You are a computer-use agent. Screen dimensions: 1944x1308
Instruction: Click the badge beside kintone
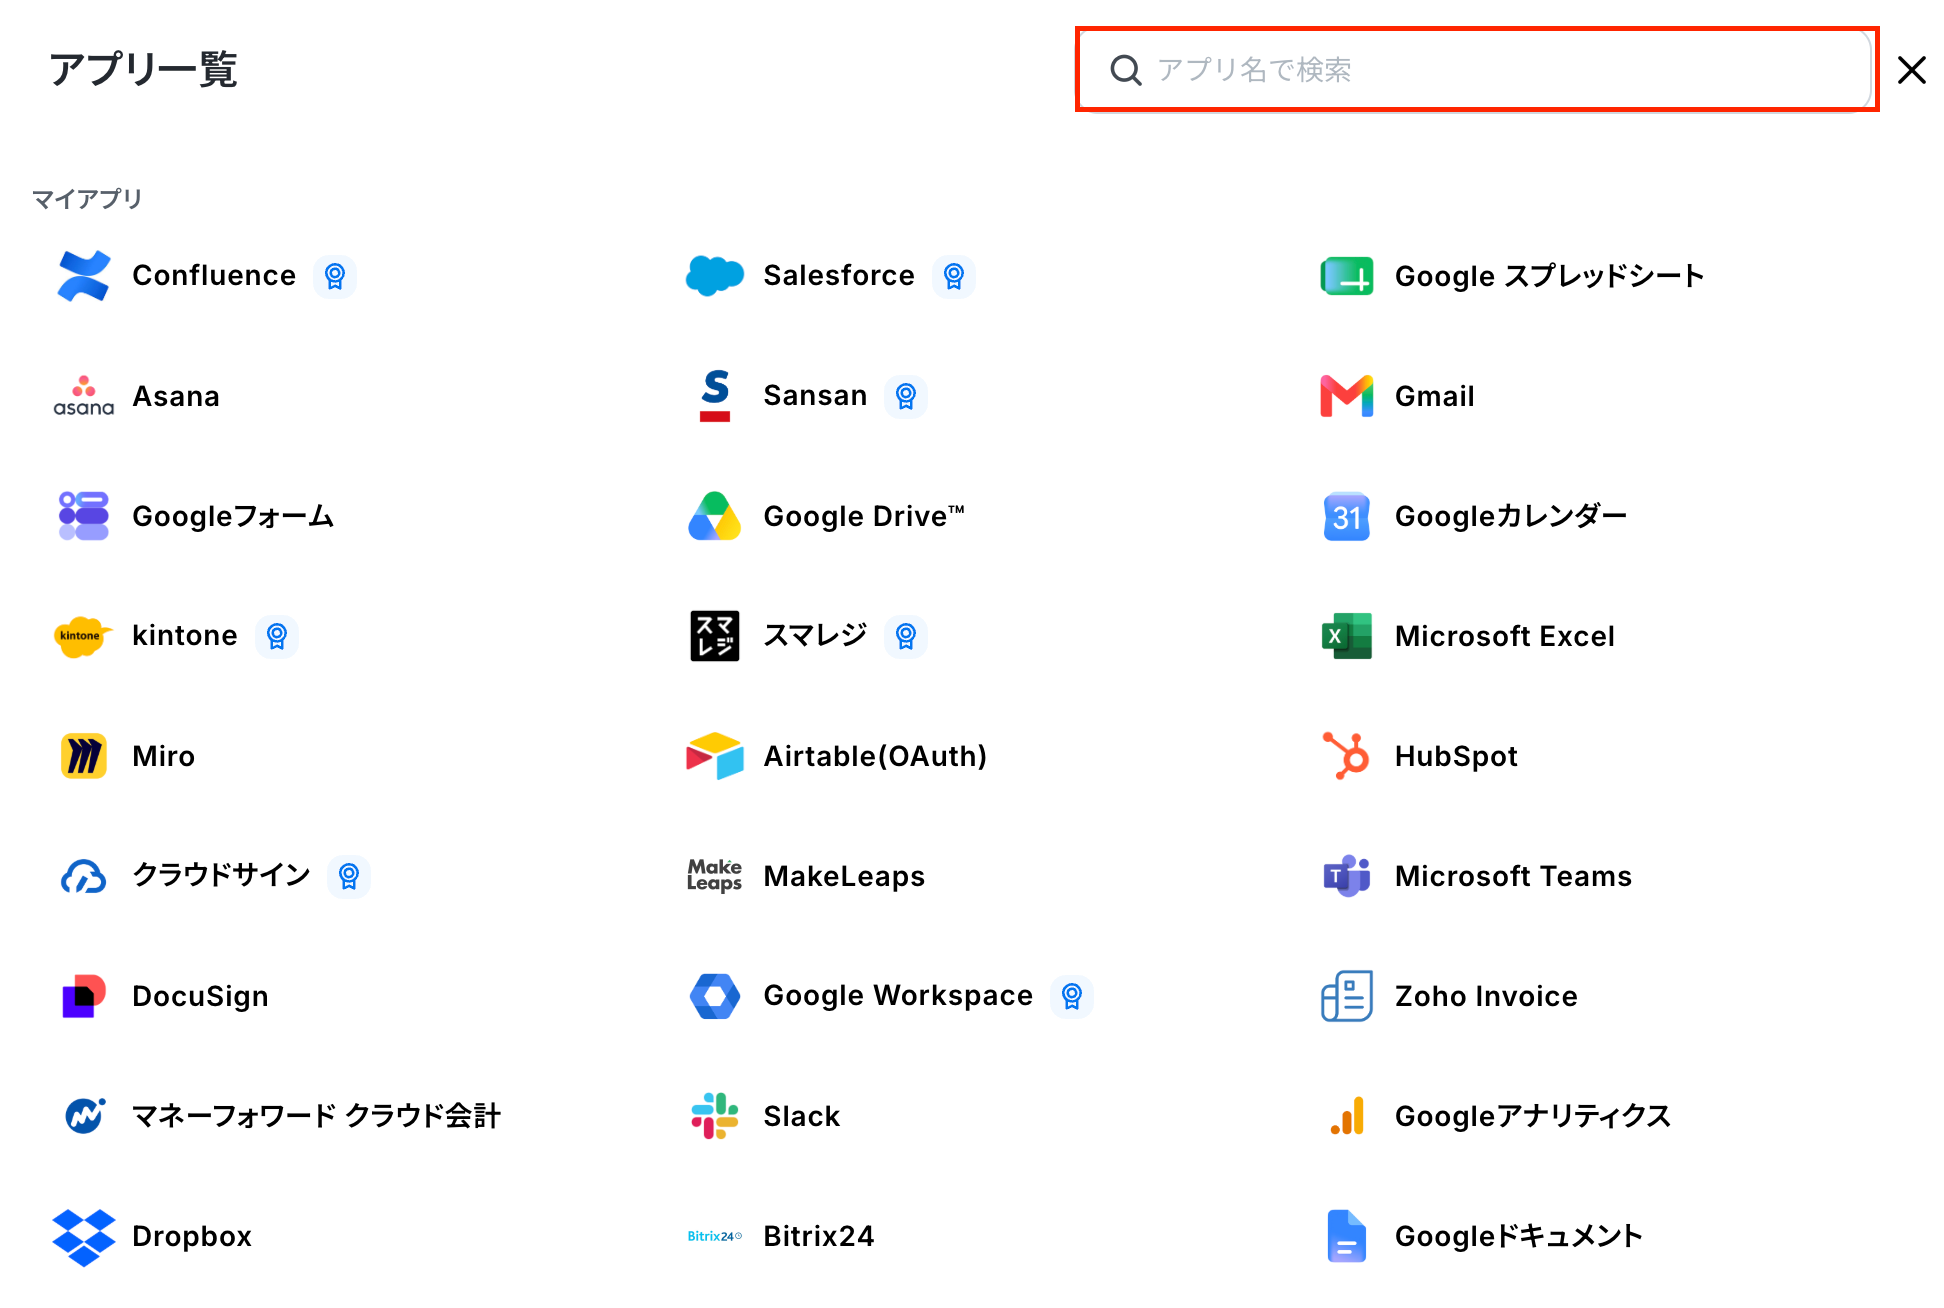[x=277, y=636]
